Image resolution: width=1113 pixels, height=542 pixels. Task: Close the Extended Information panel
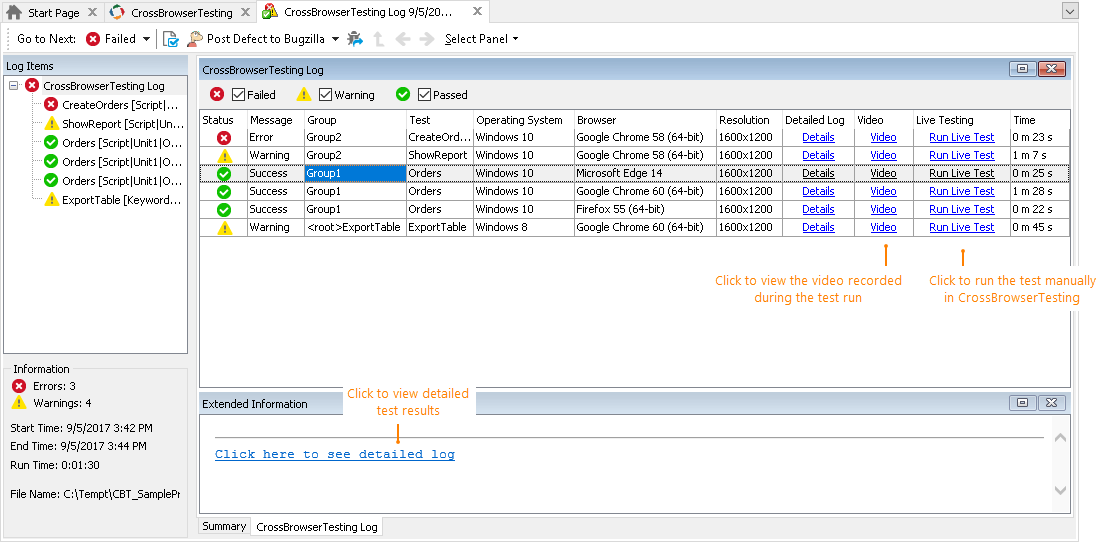(1052, 403)
